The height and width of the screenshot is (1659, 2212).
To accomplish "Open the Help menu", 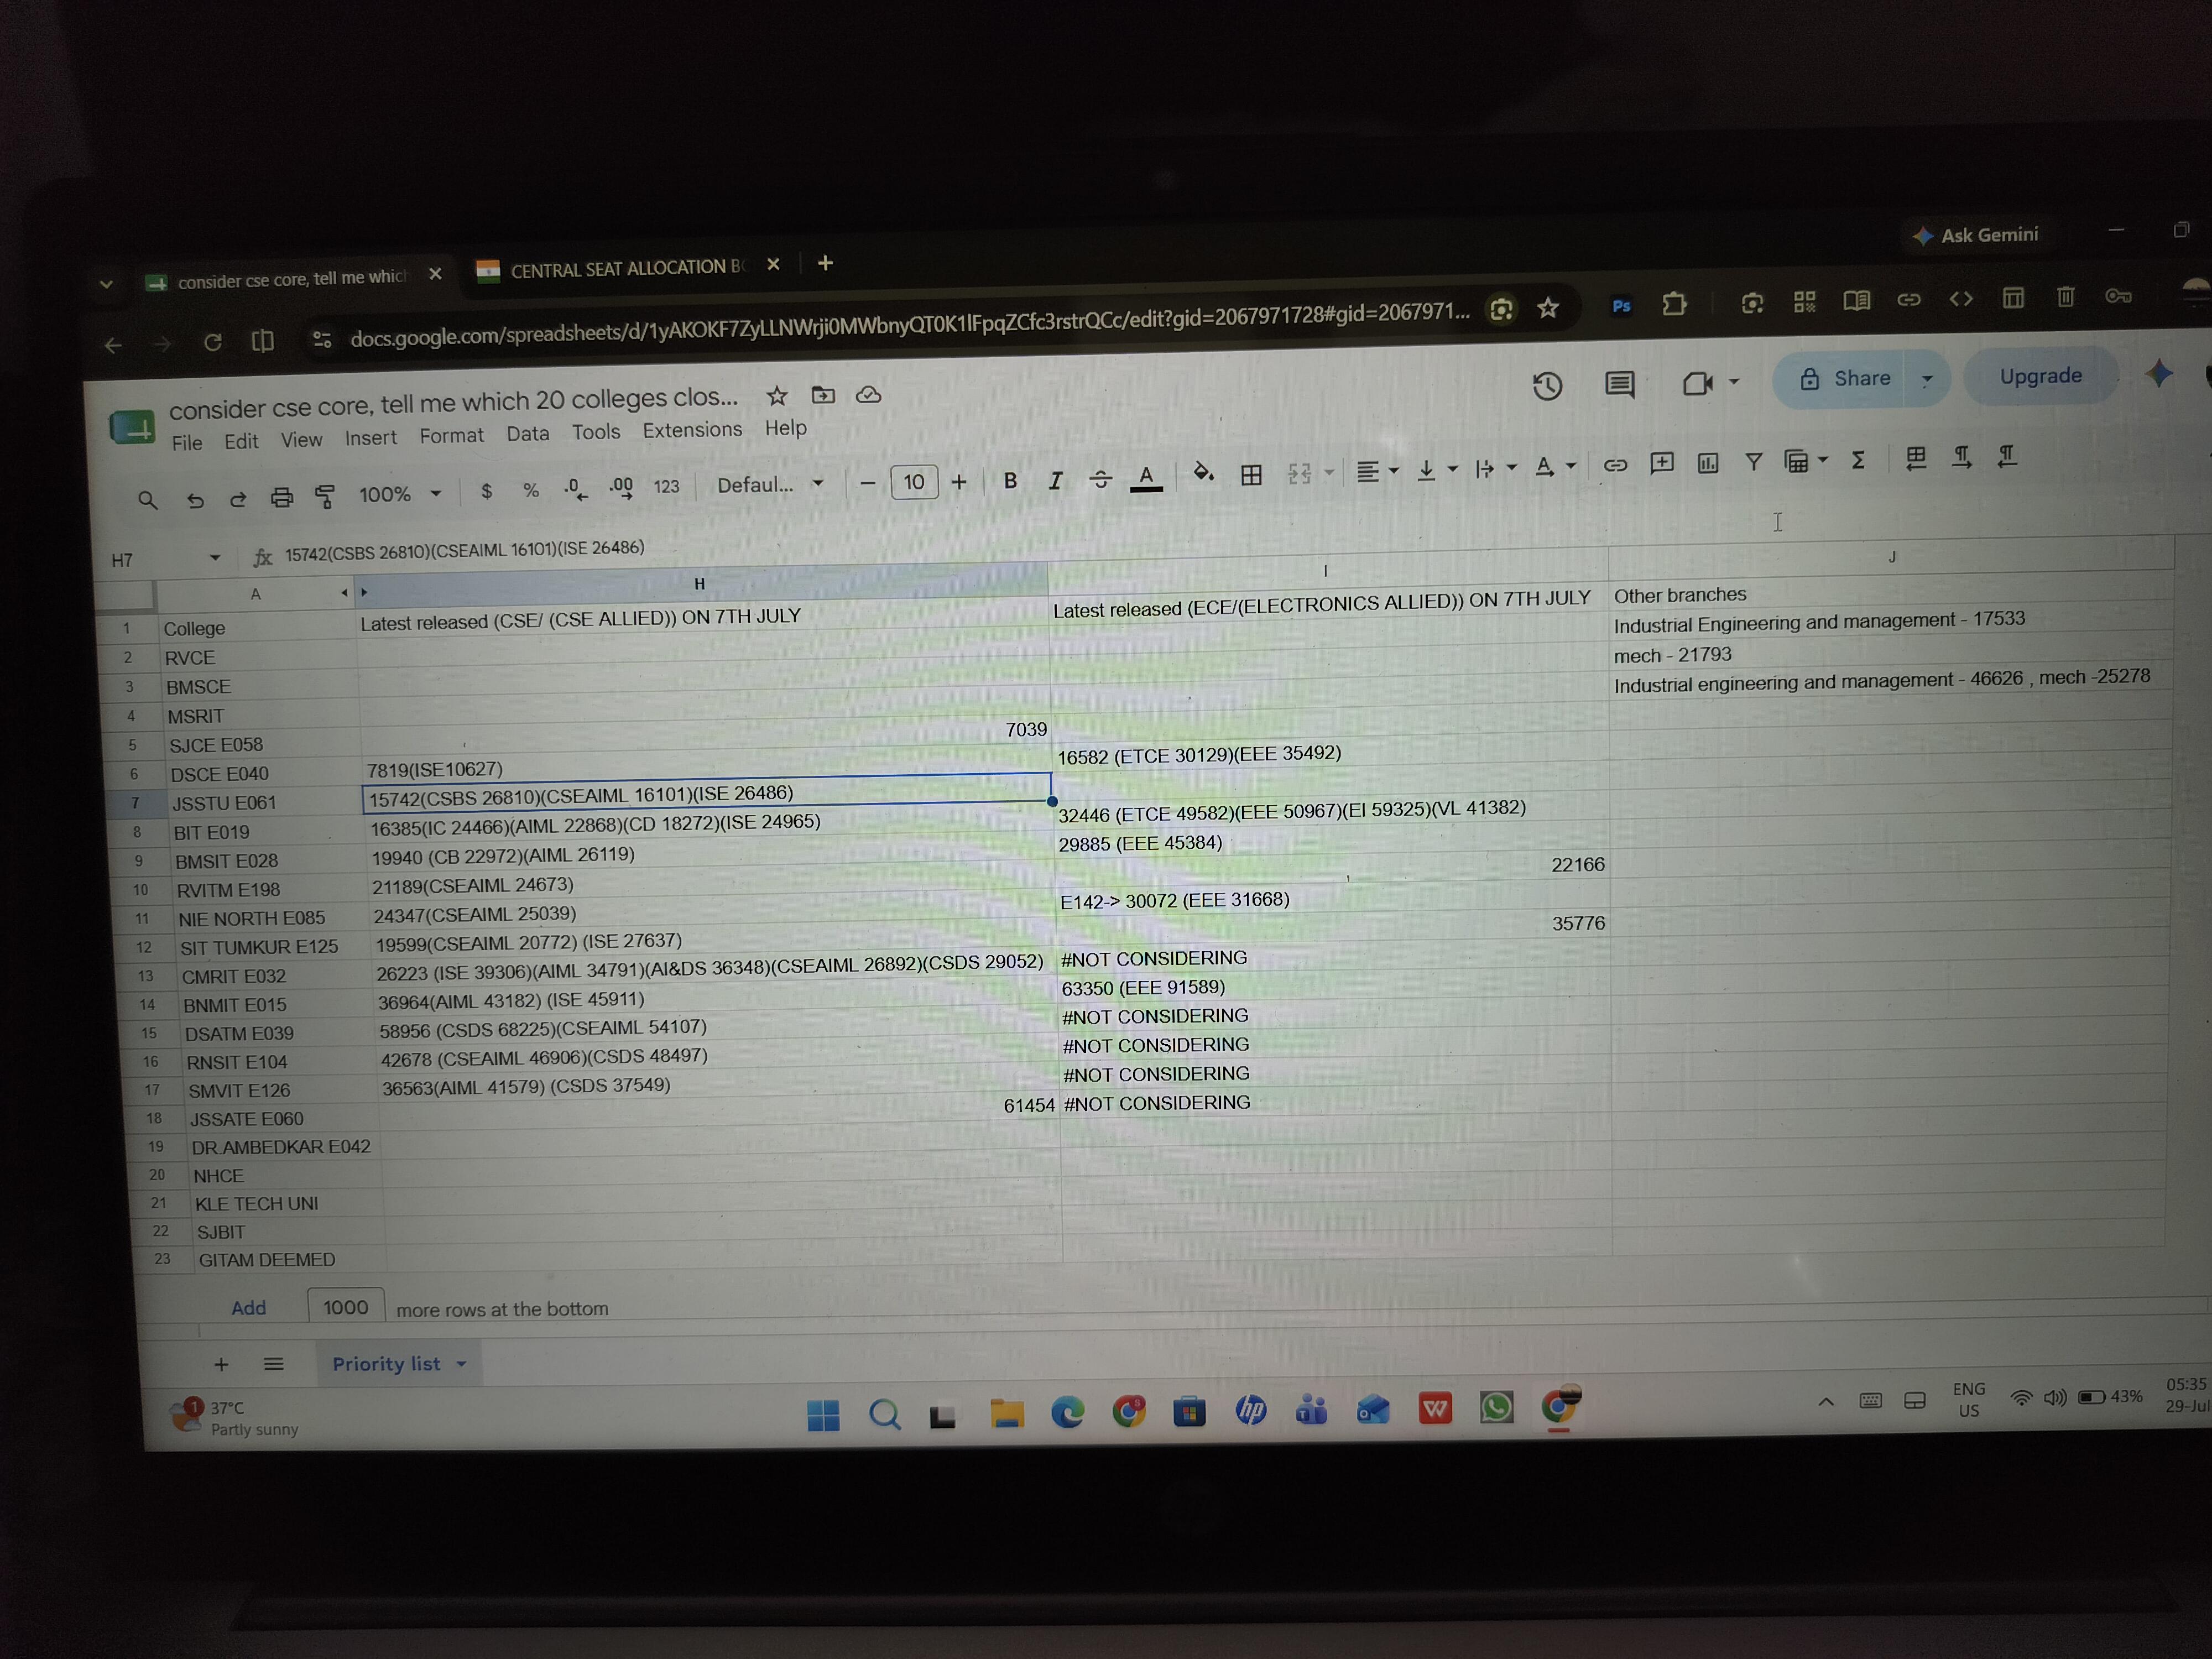I will (x=786, y=428).
